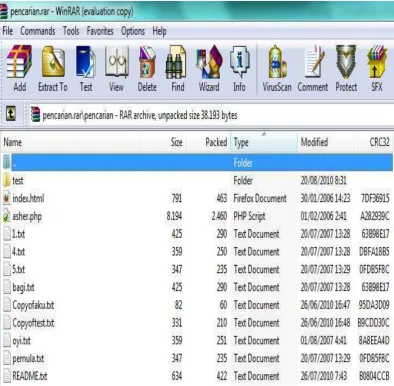Open the View toolbar icon

pos(117,62)
